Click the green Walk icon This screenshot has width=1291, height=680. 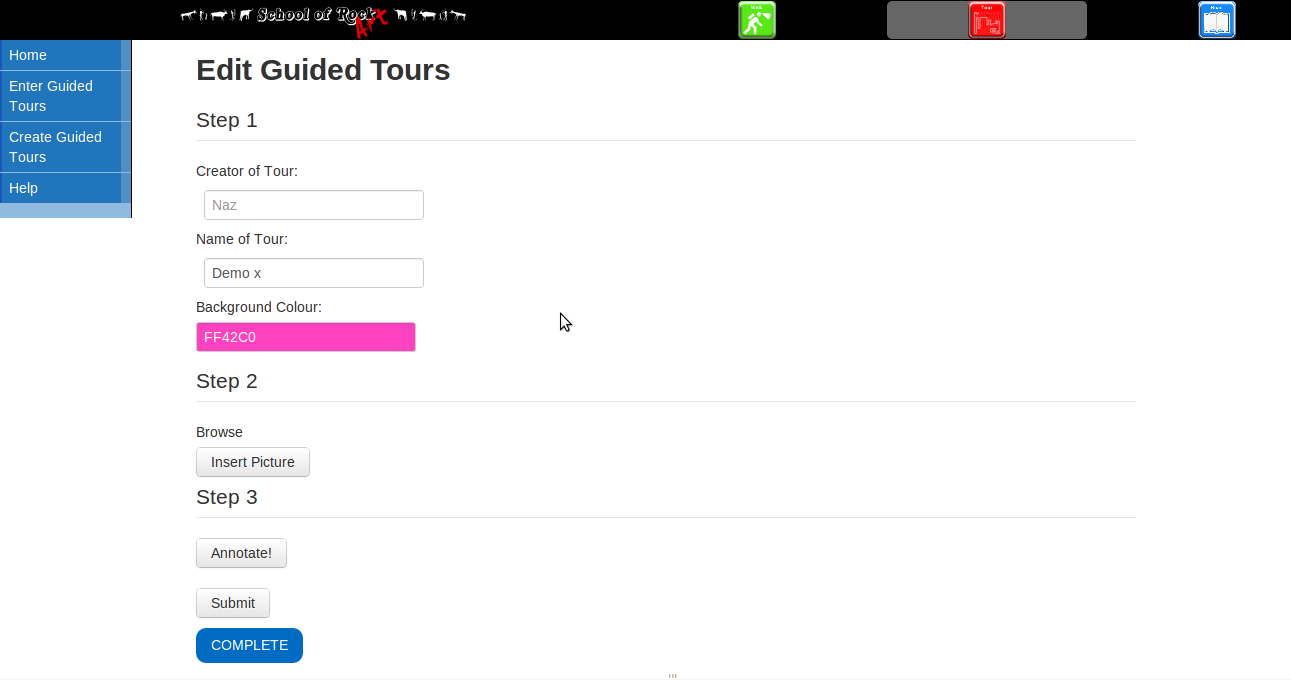tap(757, 20)
